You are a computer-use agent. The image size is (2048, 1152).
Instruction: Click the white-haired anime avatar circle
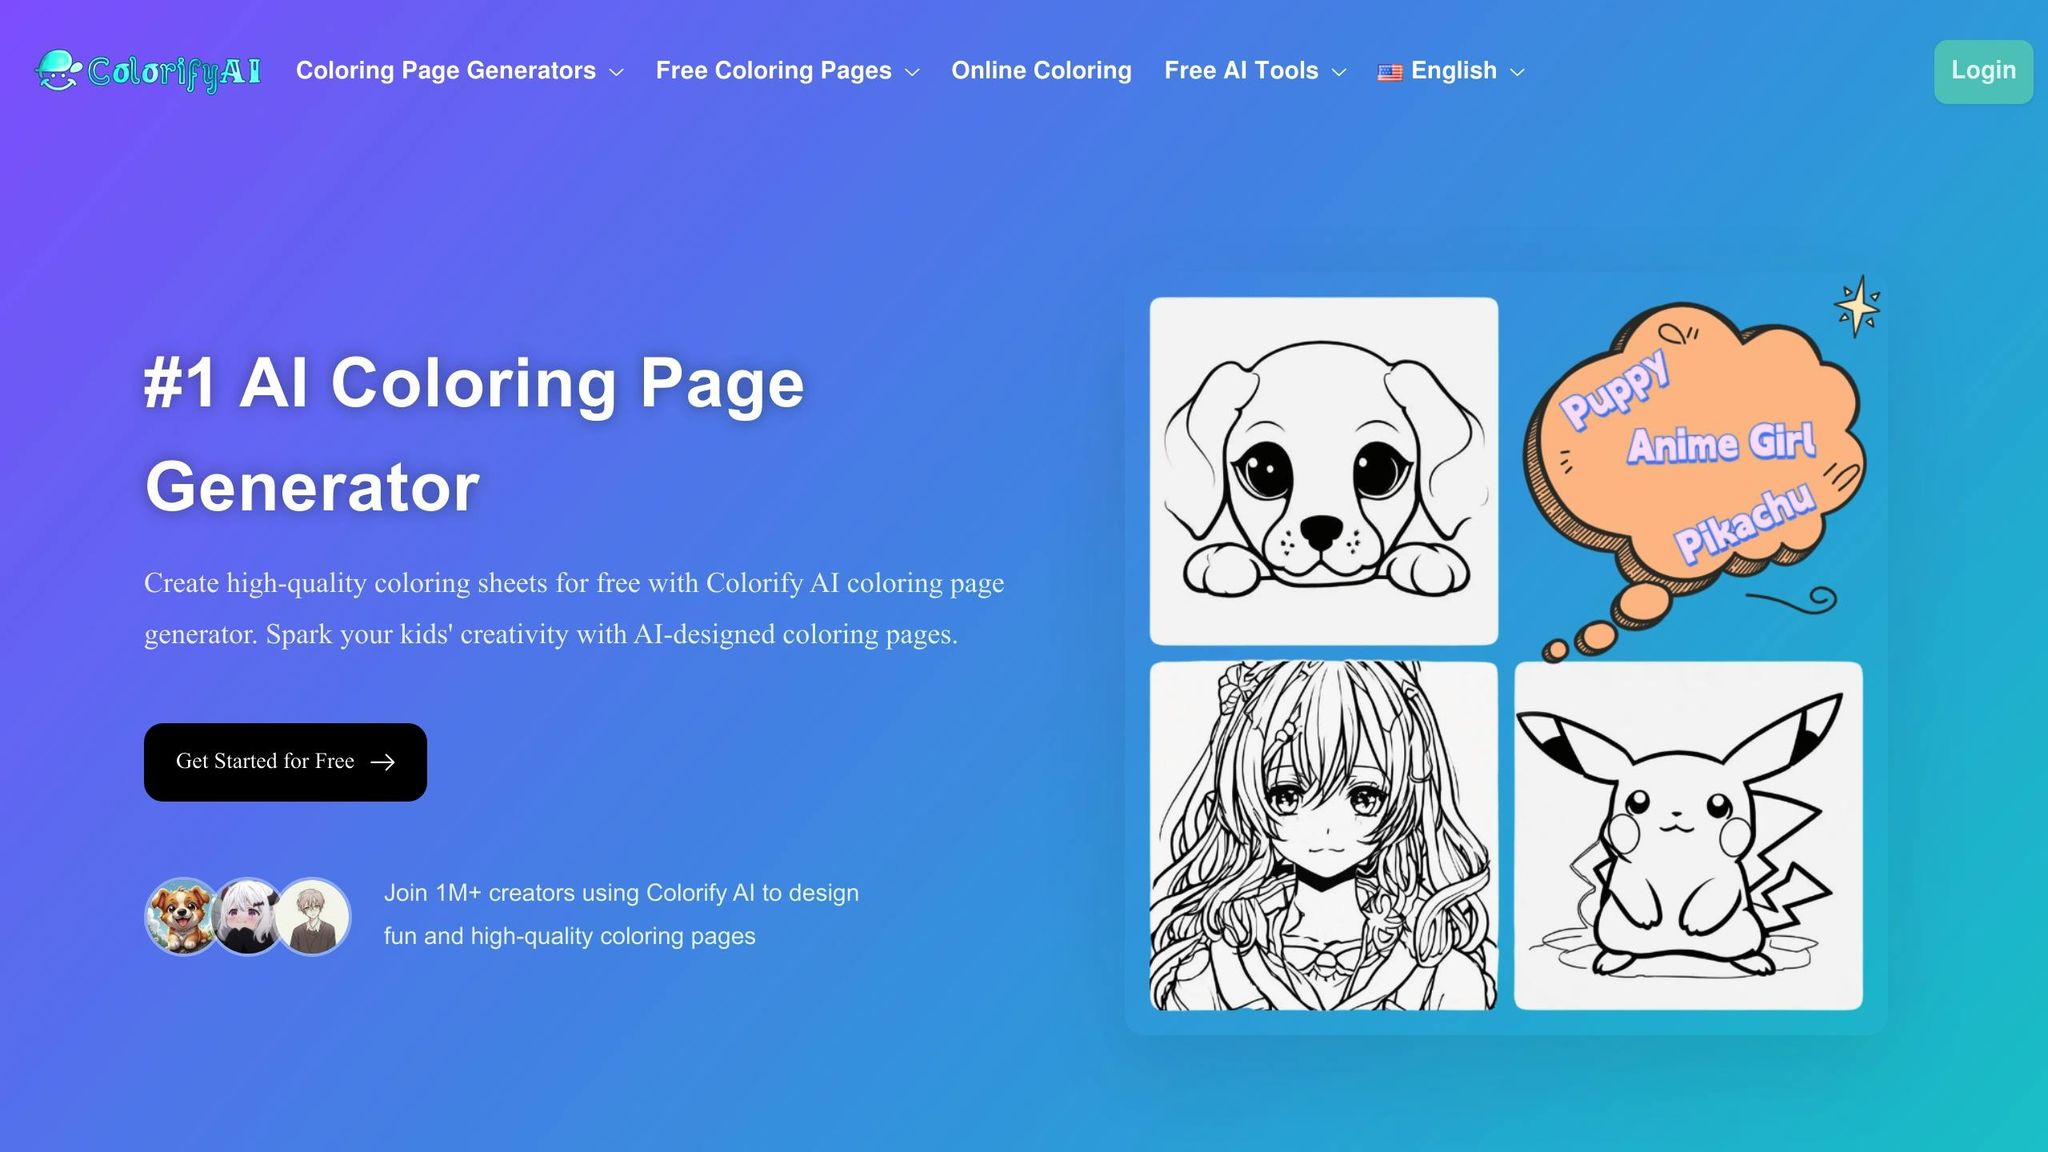pyautogui.click(x=247, y=916)
